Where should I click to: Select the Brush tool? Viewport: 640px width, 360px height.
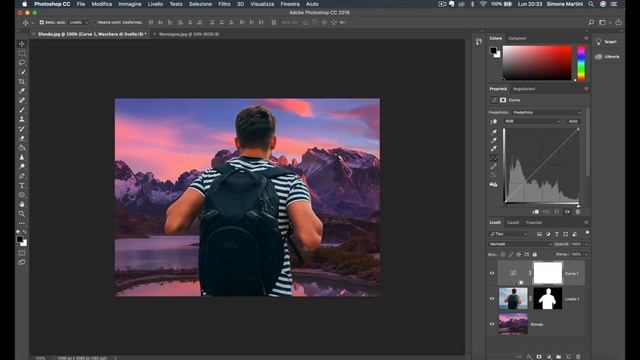pyautogui.click(x=22, y=110)
